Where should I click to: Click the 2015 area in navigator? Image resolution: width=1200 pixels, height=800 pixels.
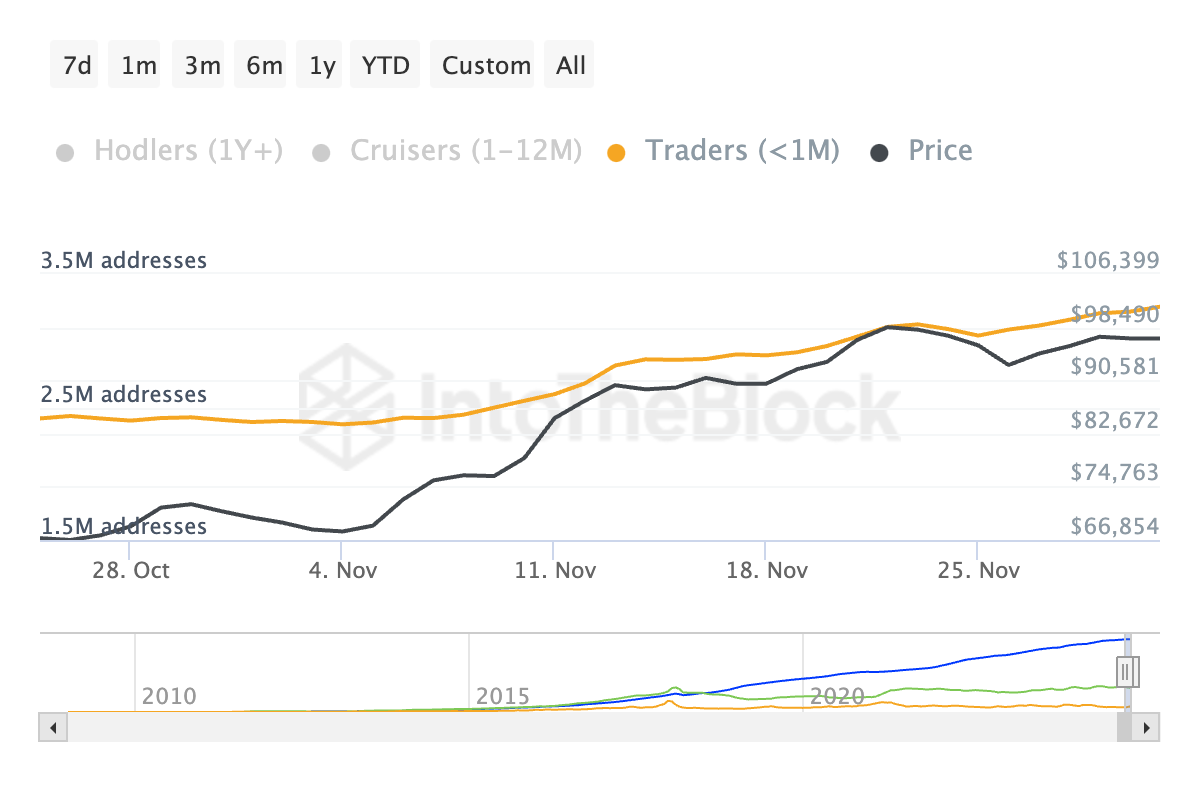(x=503, y=694)
